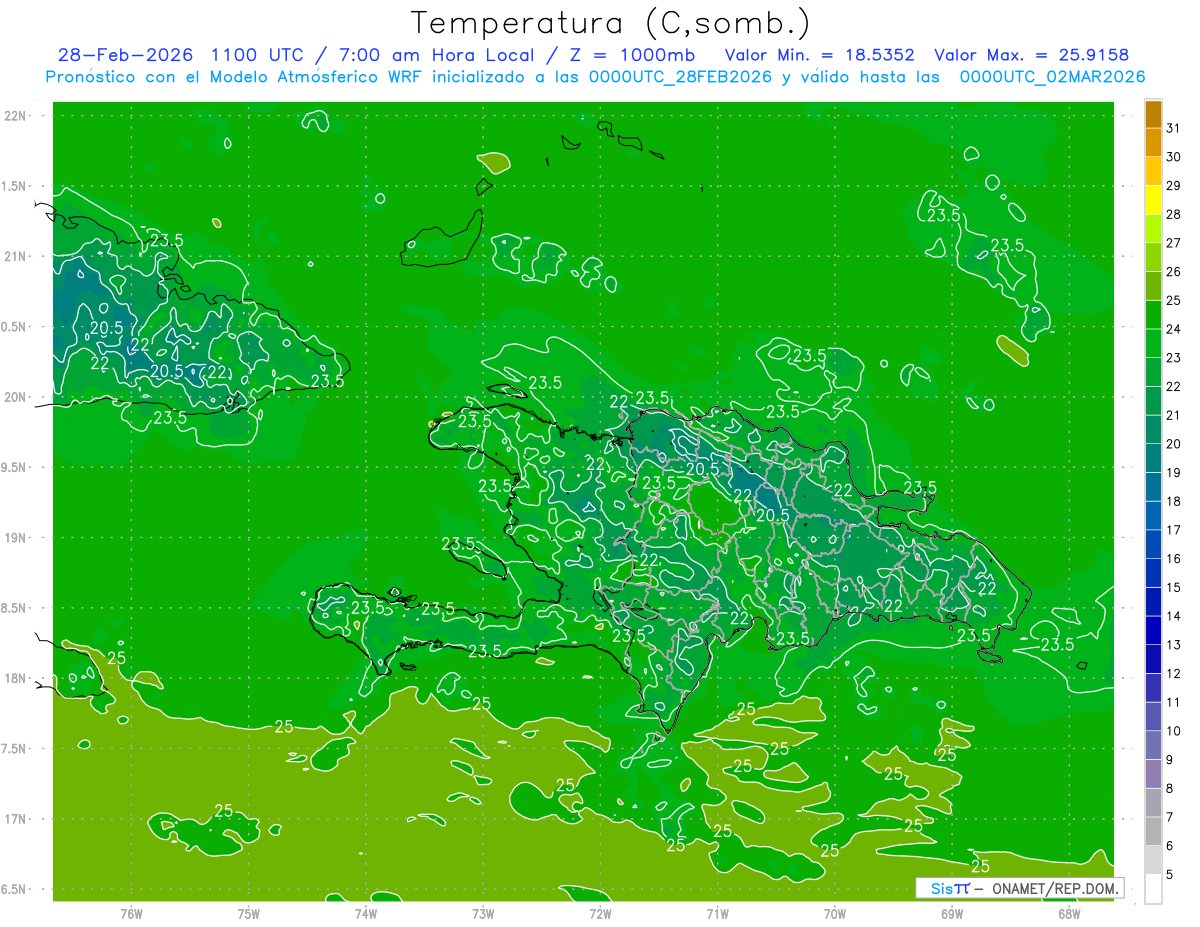Click the longitude axis label "70W"
Screen dimensions: 1200x927
tap(835, 914)
